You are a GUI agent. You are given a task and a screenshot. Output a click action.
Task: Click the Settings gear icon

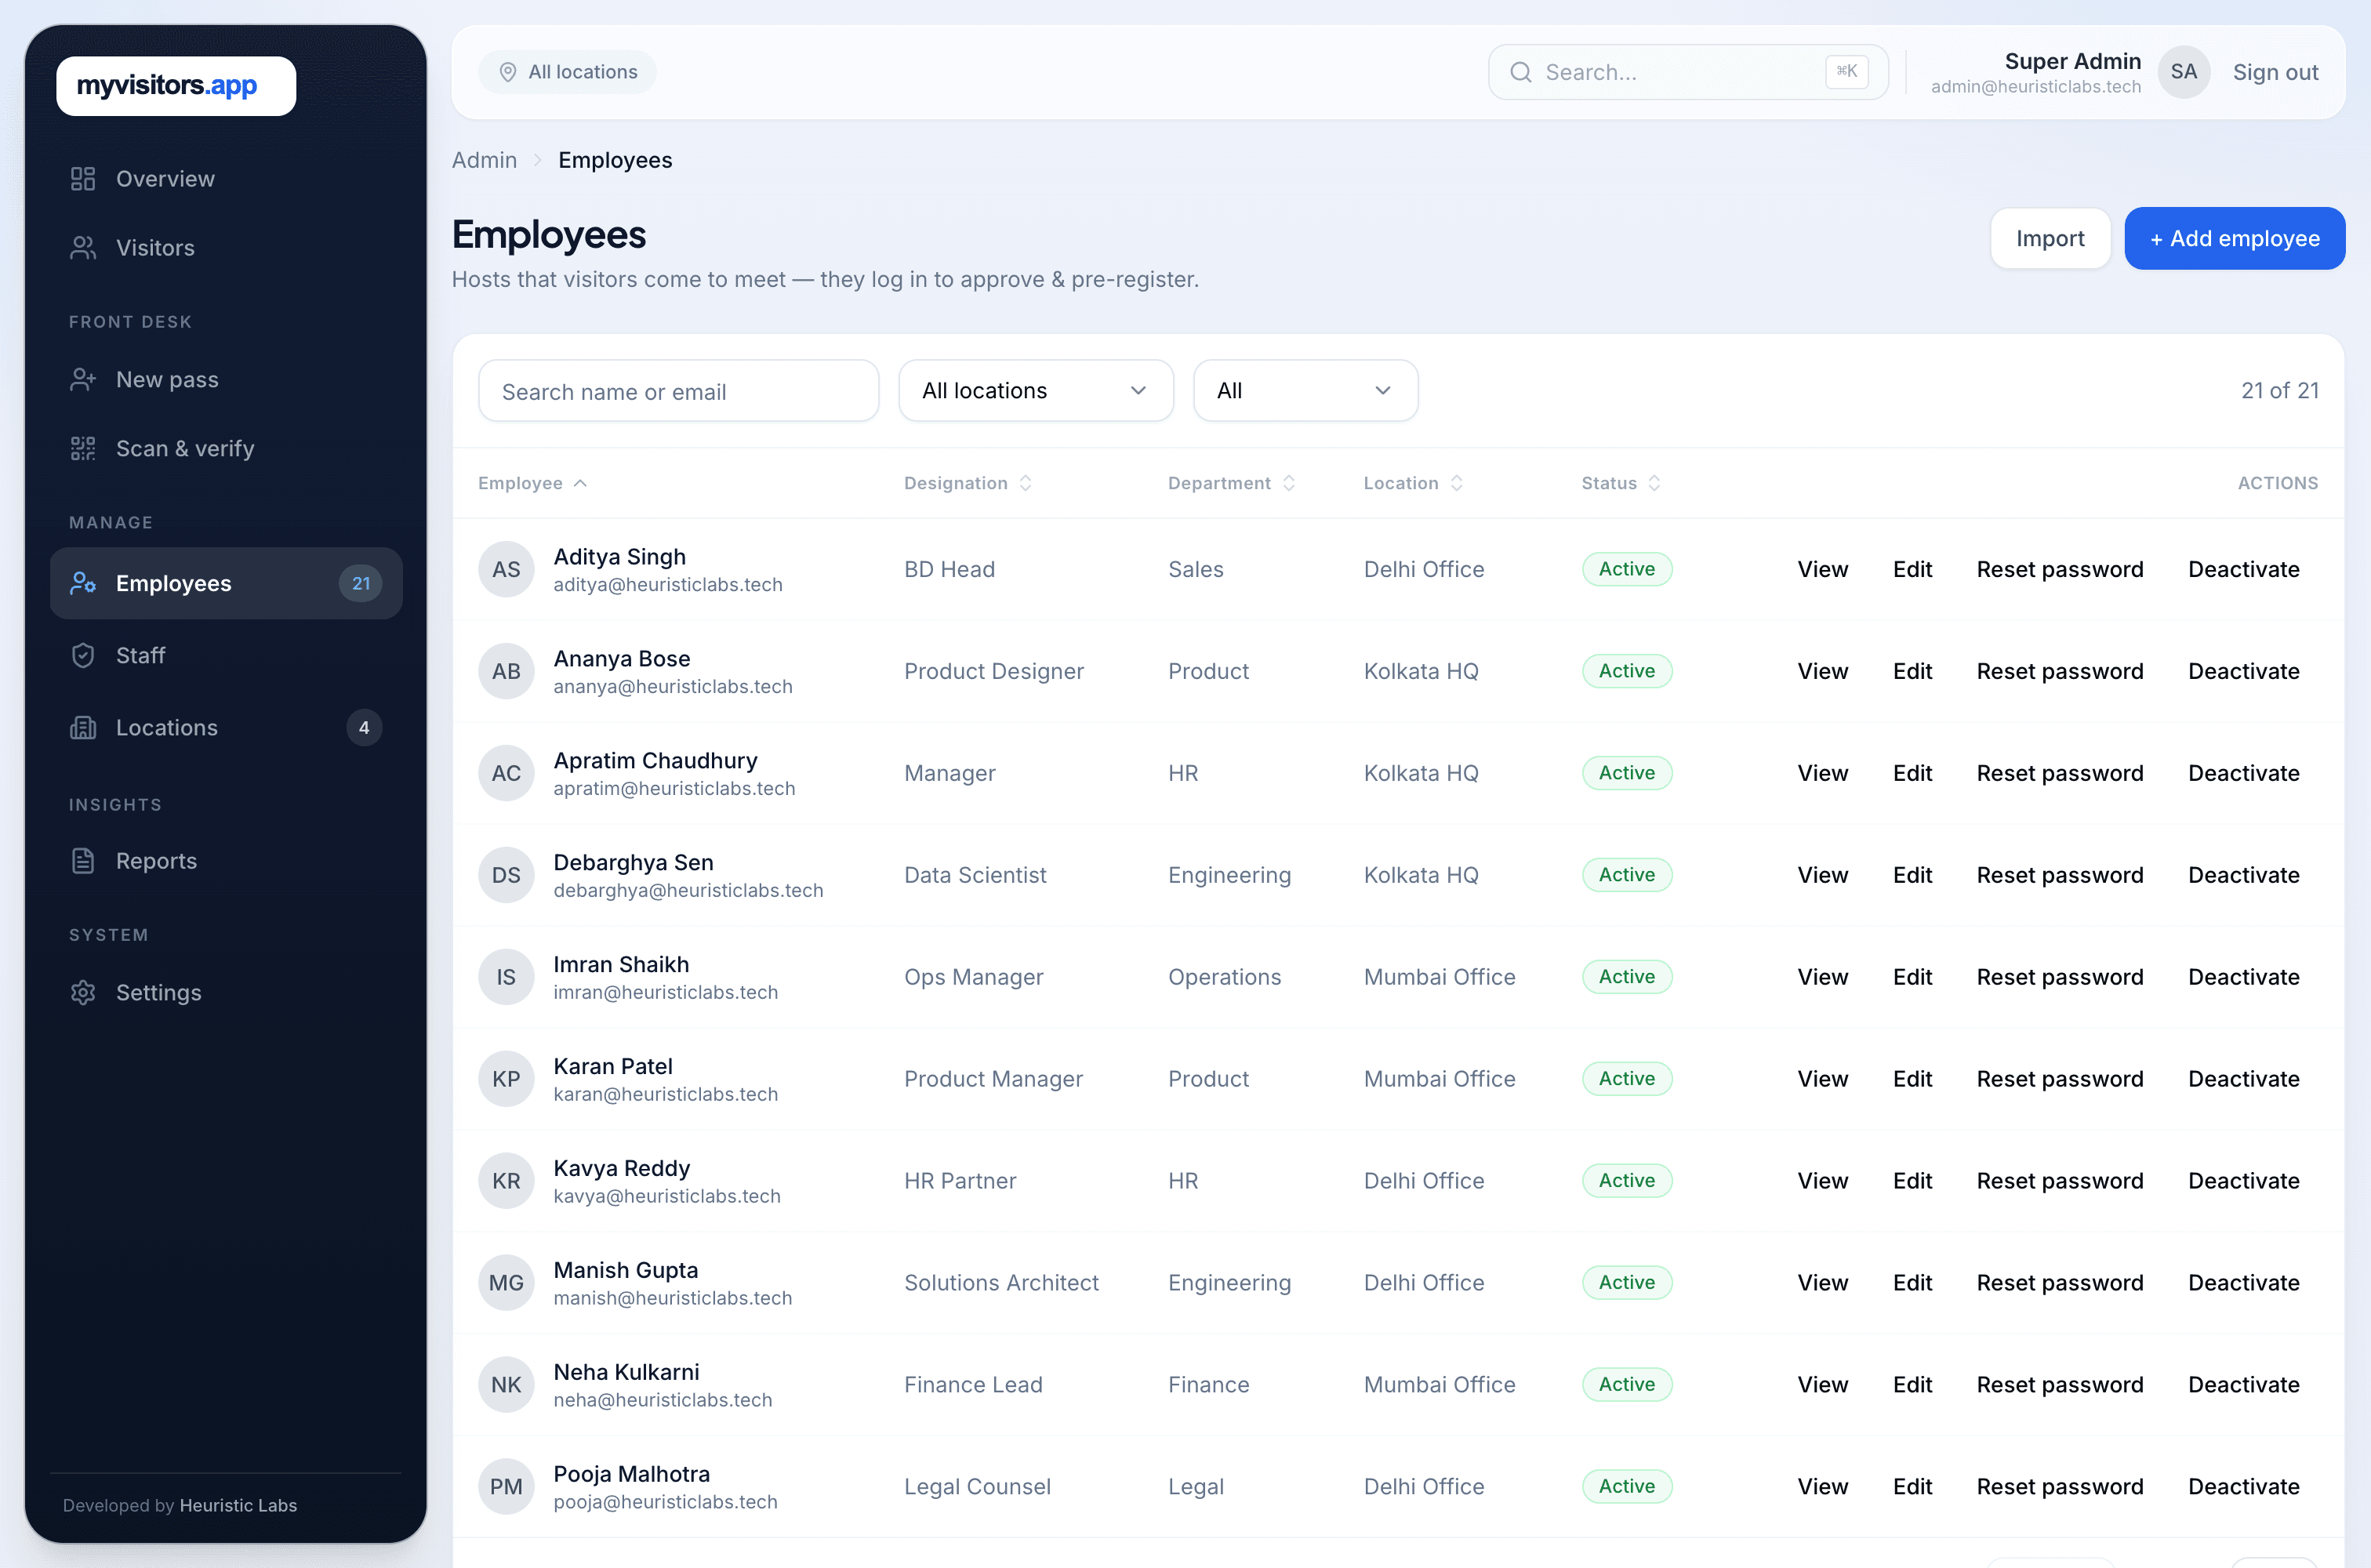[x=83, y=993]
